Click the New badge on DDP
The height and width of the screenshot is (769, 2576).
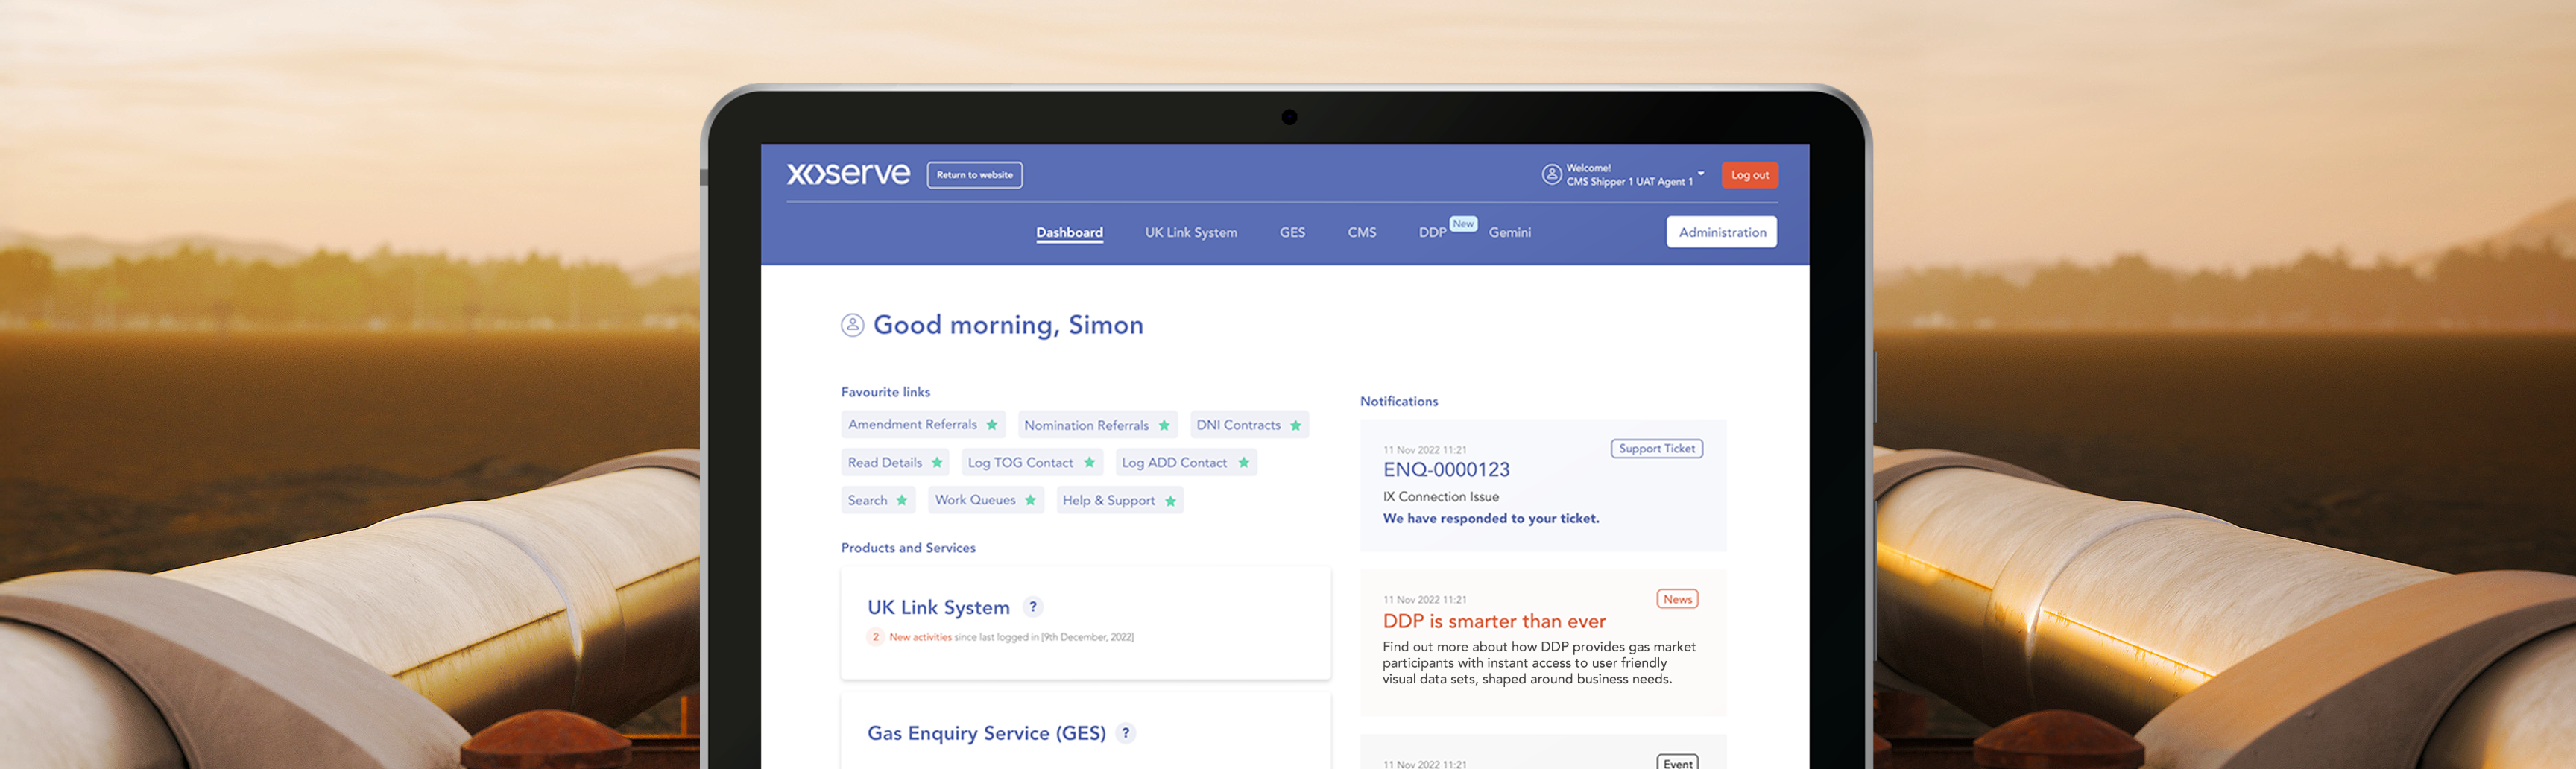click(1463, 224)
